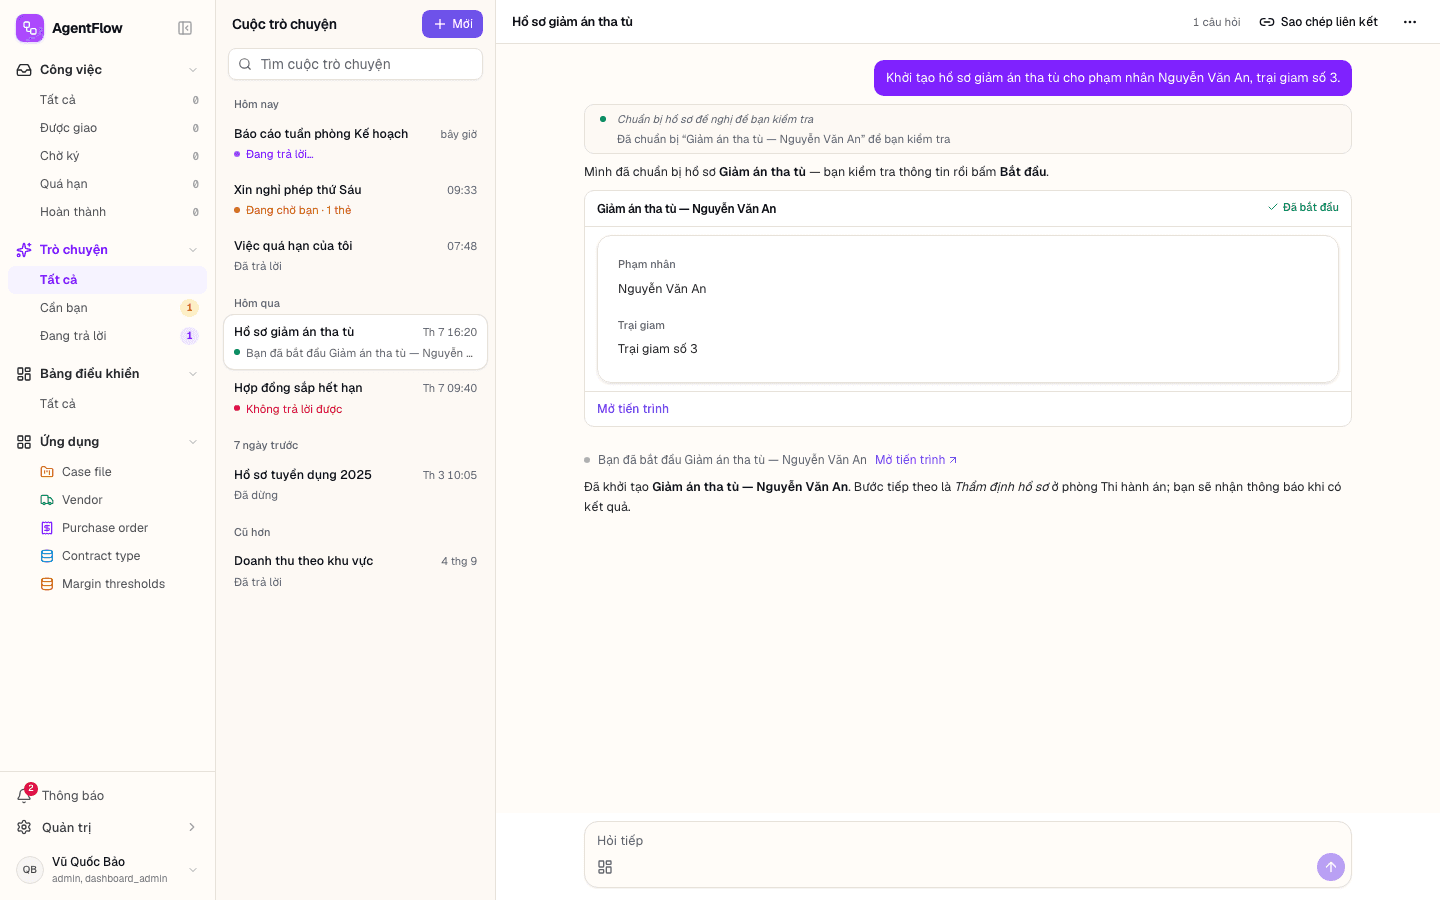Click Sao chép liên kết button
Viewport: 1440px width, 900px height.
[x=1318, y=22]
